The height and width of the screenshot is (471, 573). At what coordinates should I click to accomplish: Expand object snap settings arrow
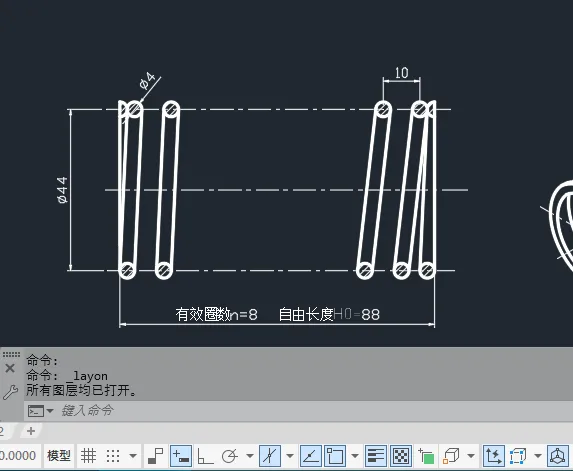click(x=354, y=456)
